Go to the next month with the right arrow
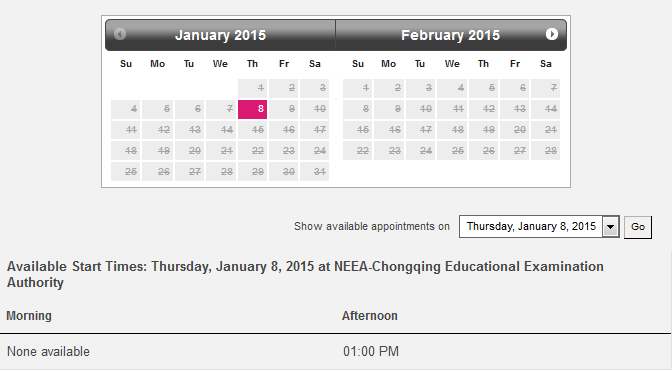Image resolution: width=672 pixels, height=371 pixels. [x=552, y=34]
